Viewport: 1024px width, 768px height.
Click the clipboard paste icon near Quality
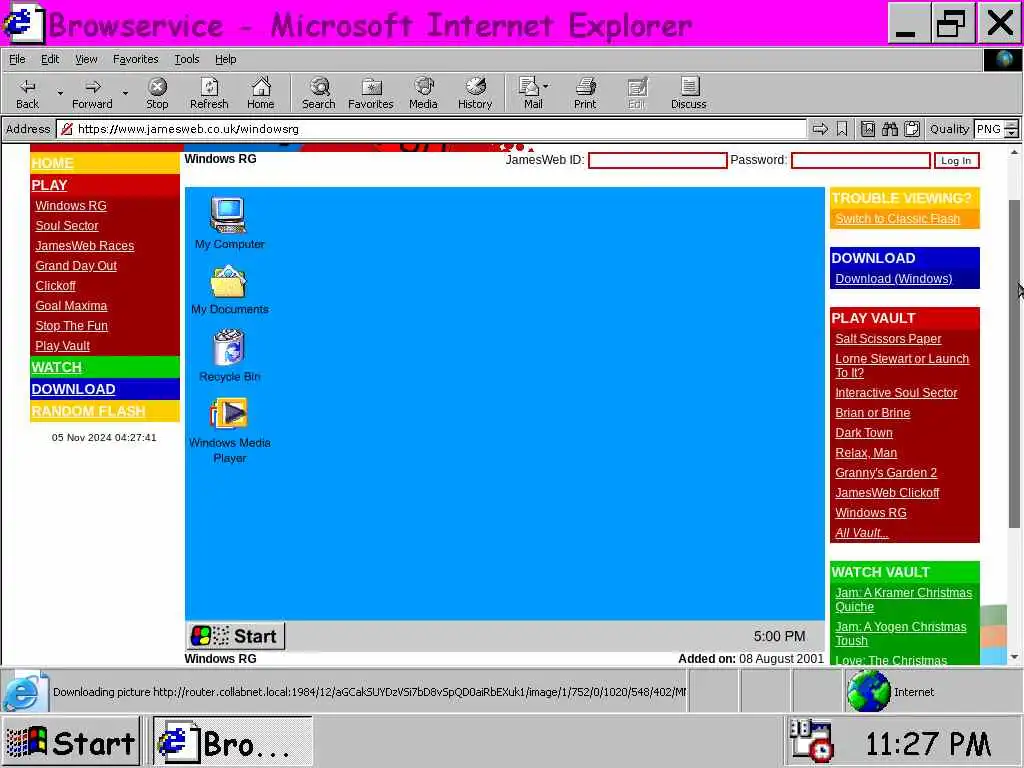pos(912,129)
